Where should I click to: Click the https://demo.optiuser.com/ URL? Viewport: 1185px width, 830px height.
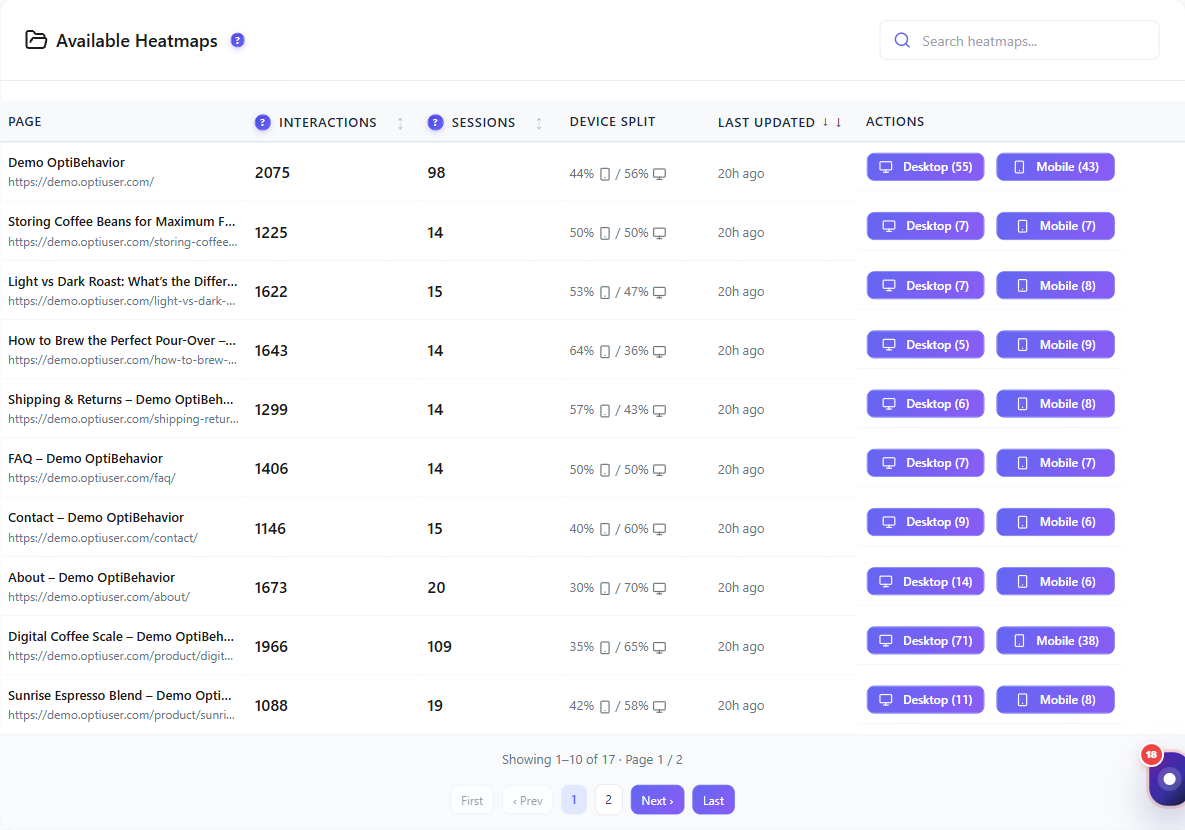[81, 182]
